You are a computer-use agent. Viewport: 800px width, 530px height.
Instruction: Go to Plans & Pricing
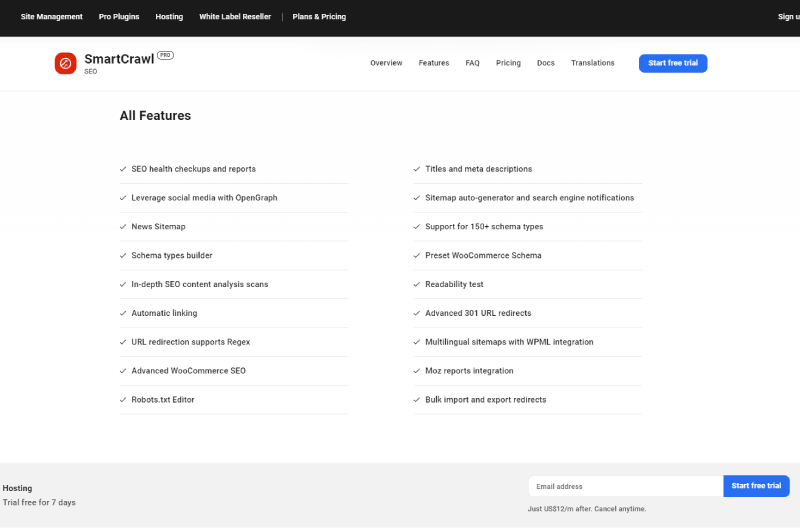tap(319, 17)
